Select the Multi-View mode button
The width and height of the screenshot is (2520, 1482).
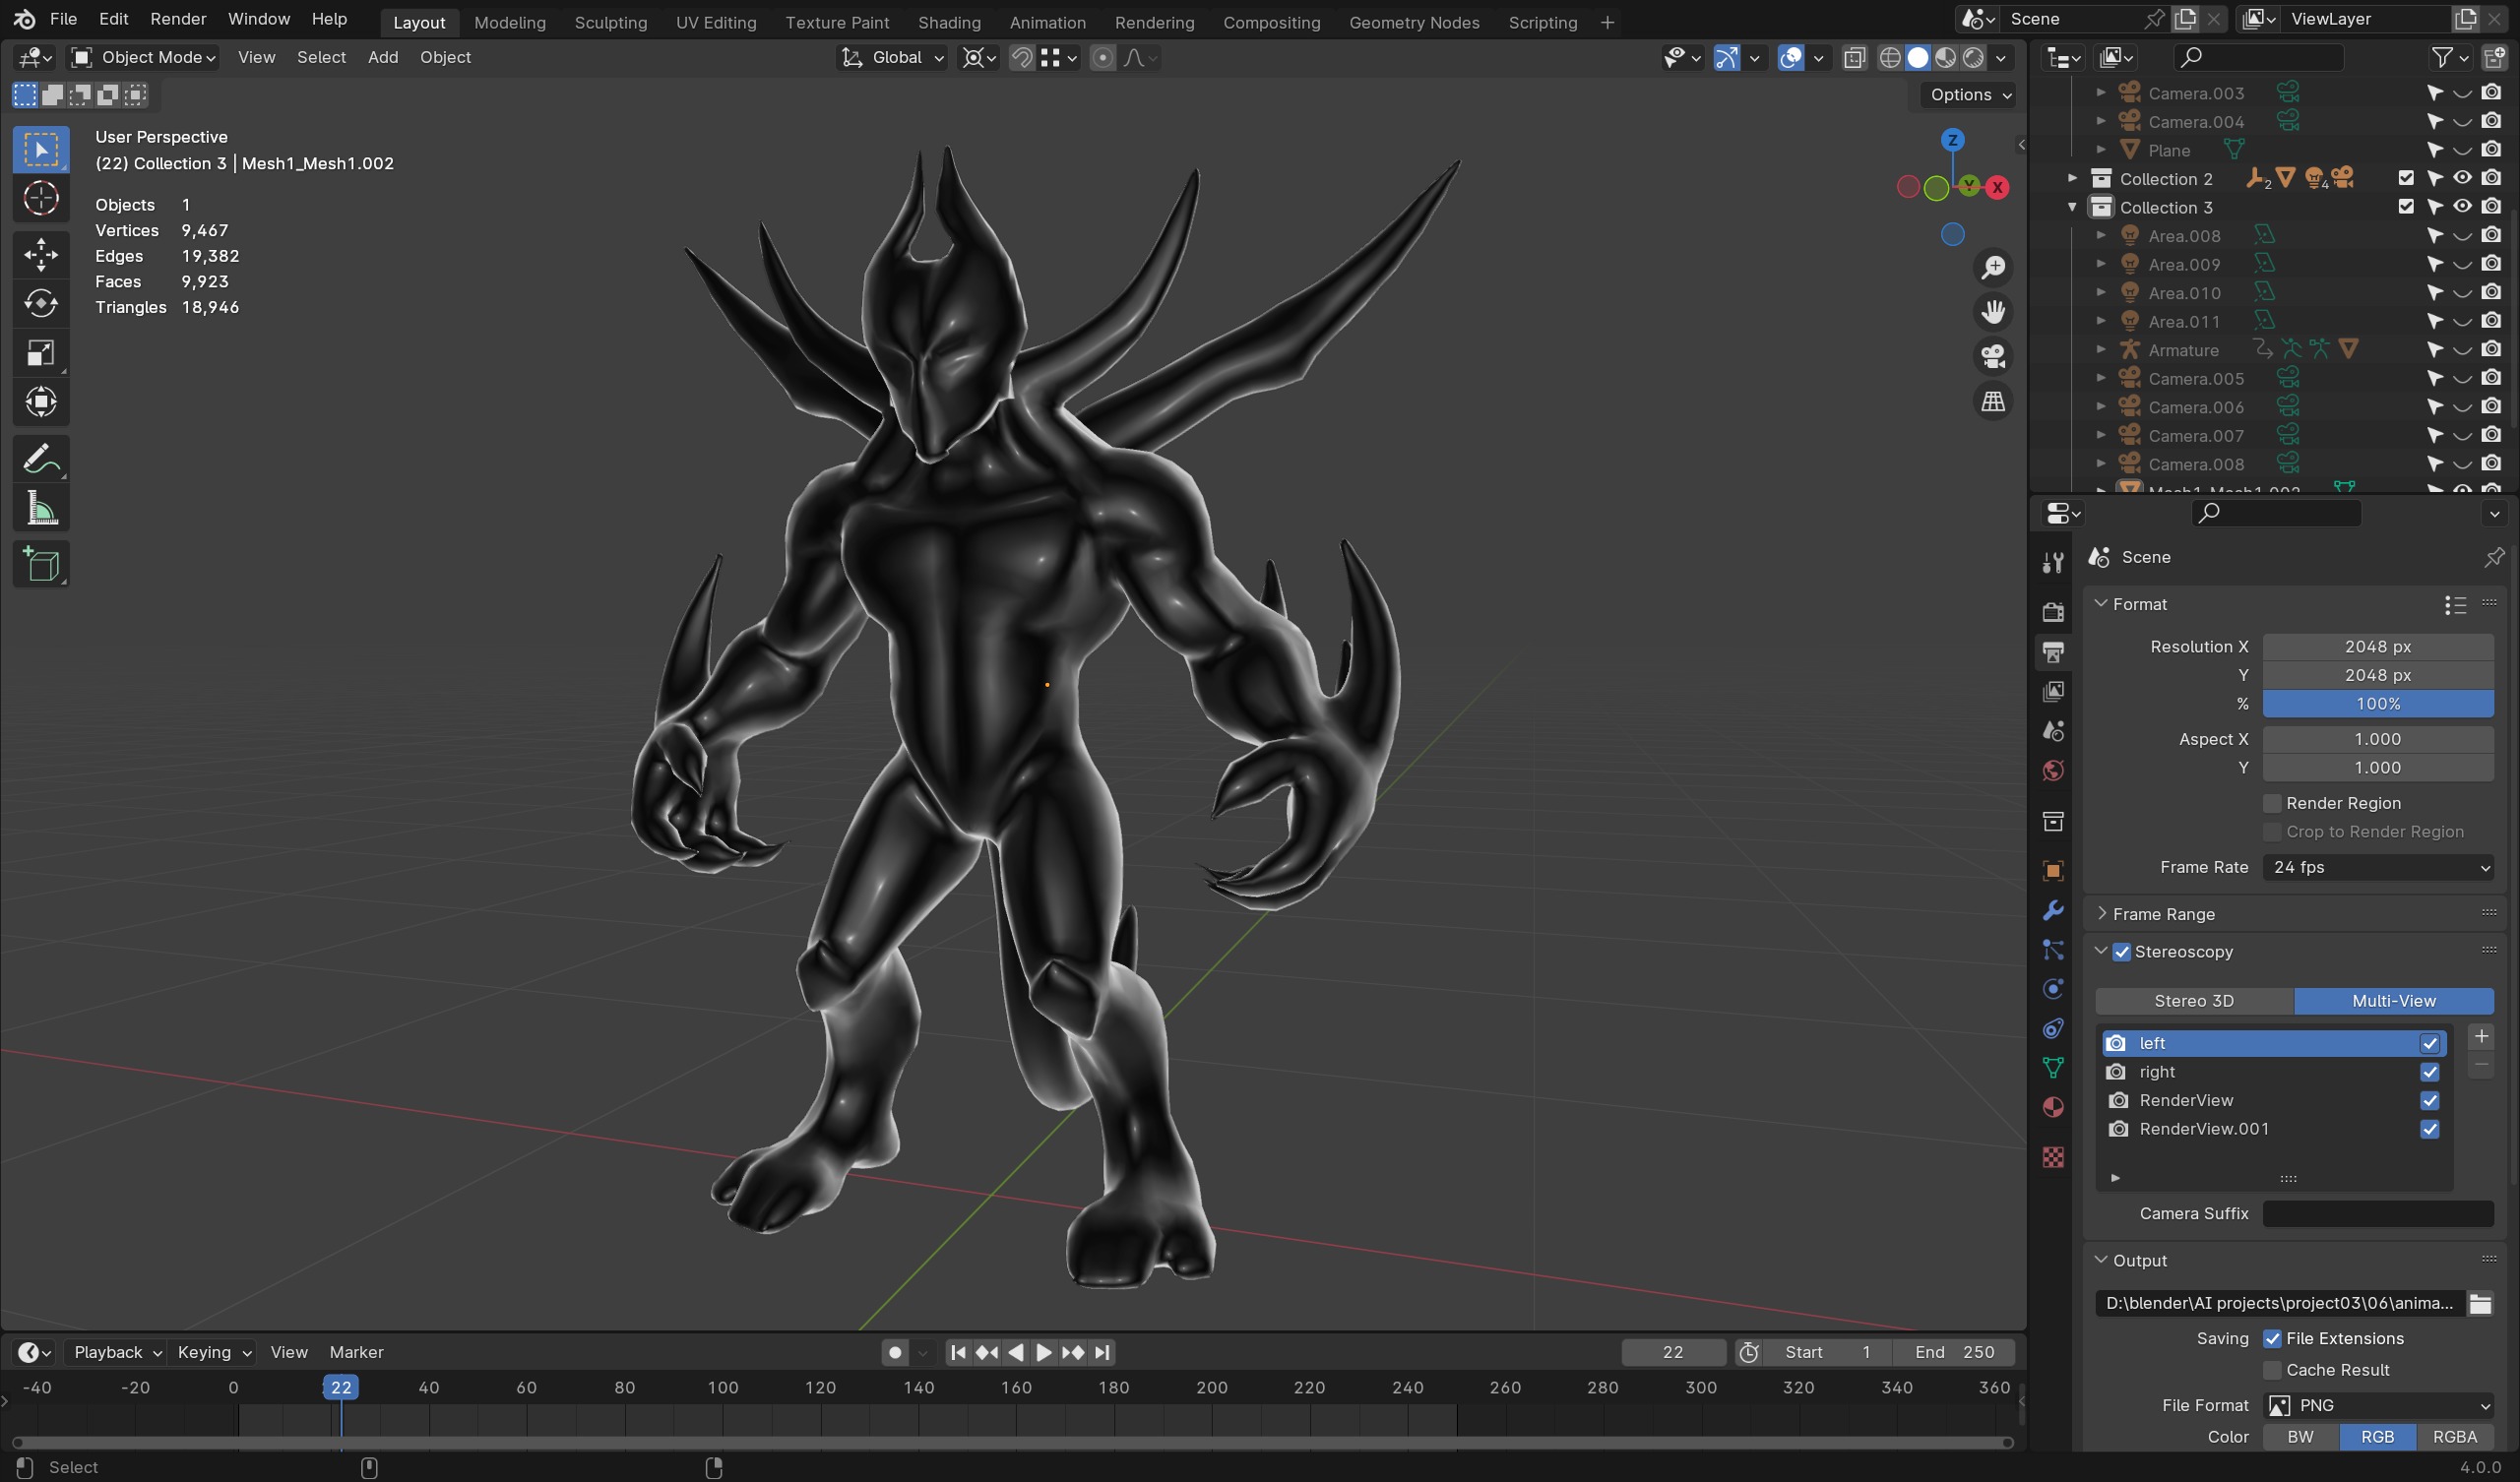point(2393,1001)
